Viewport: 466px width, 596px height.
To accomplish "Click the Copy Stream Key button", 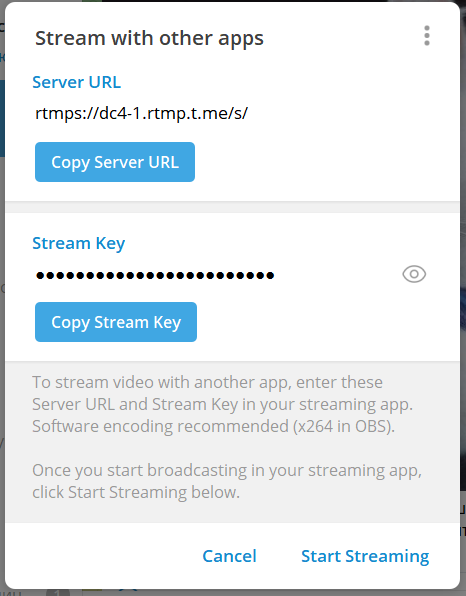I will point(116,322).
